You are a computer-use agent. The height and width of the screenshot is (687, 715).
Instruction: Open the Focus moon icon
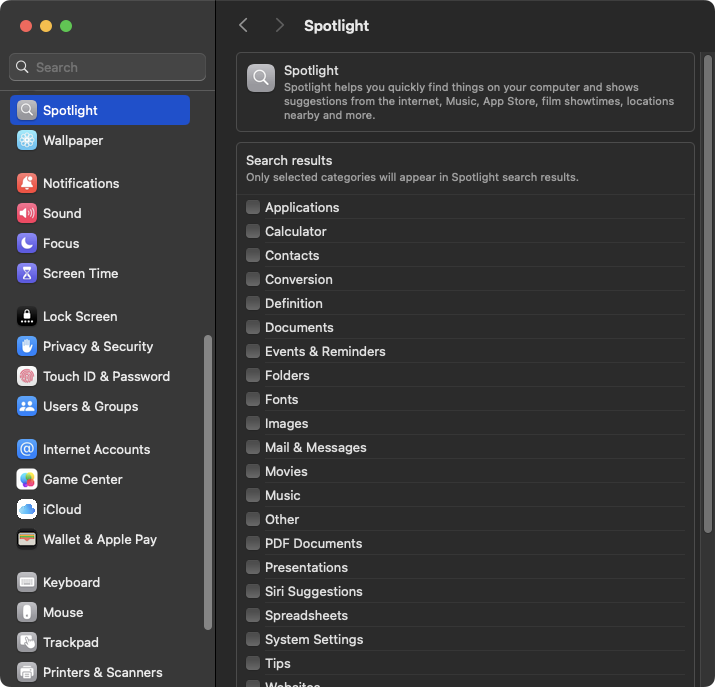pyautogui.click(x=27, y=243)
